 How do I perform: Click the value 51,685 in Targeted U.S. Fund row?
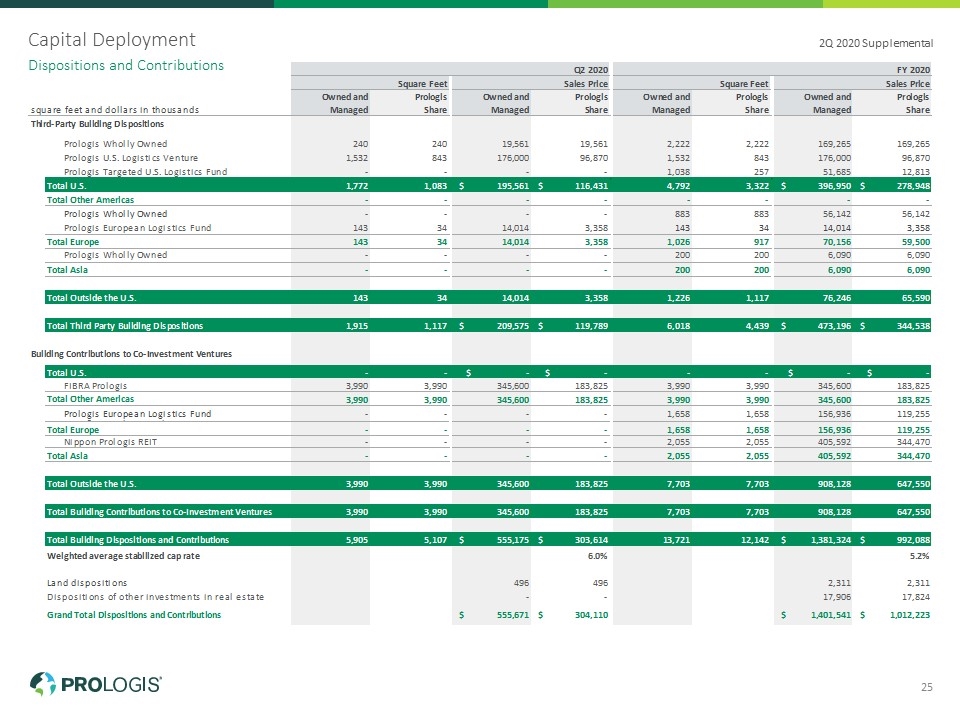point(837,172)
